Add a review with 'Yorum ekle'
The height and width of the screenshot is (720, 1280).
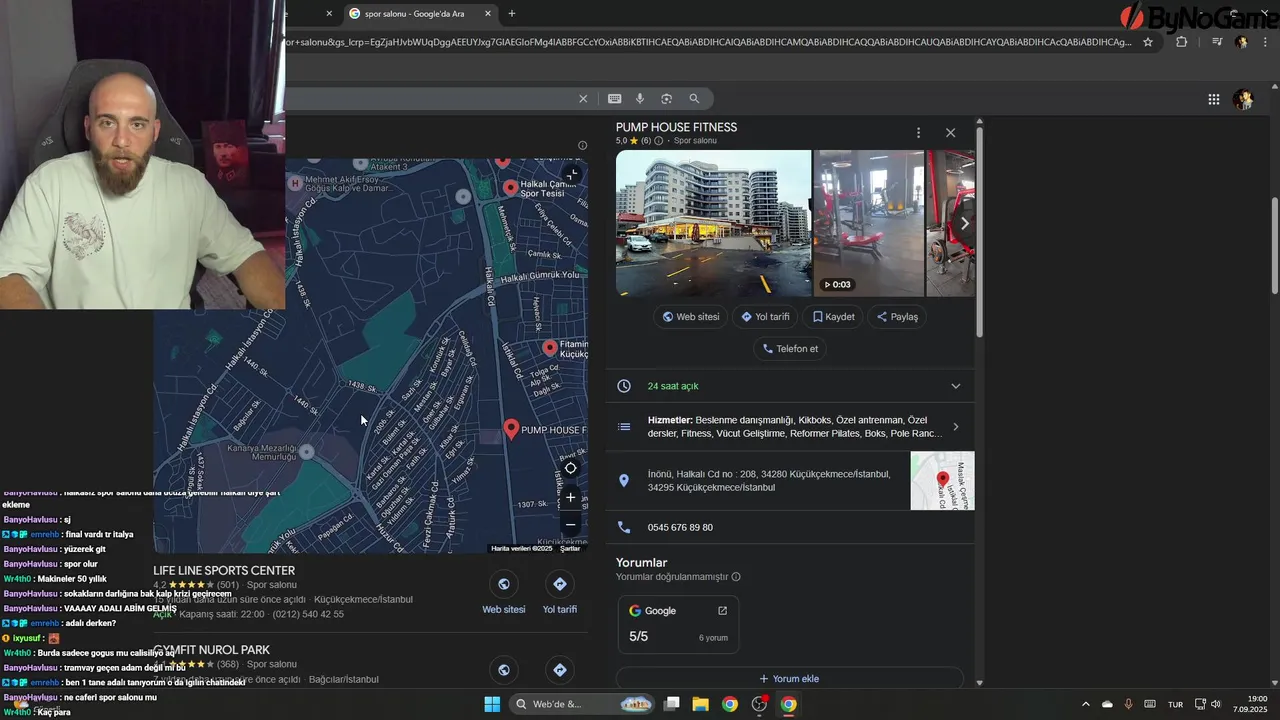pos(790,679)
